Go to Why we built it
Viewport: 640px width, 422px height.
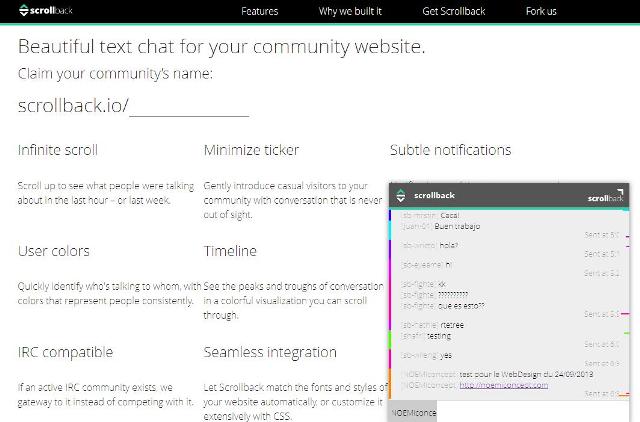pos(350,11)
